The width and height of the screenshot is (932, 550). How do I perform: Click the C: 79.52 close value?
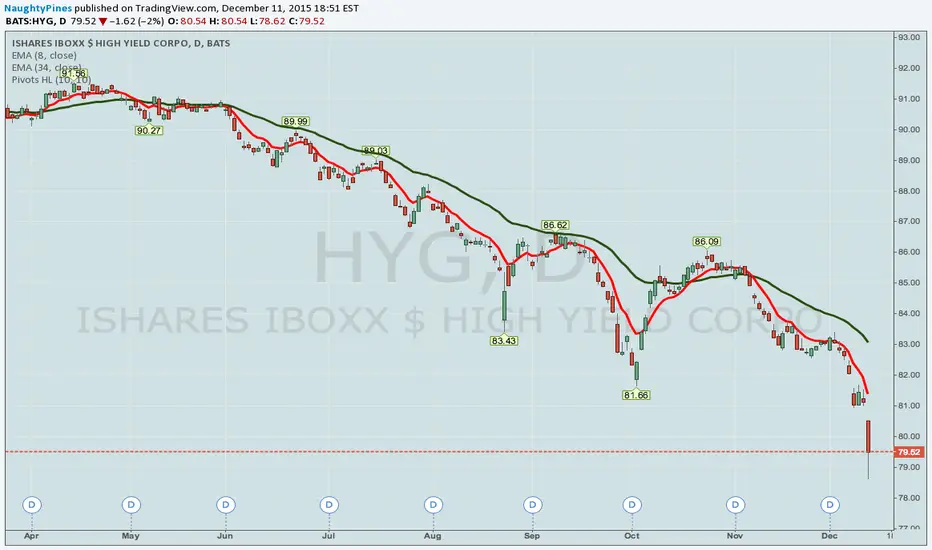[x=307, y=21]
